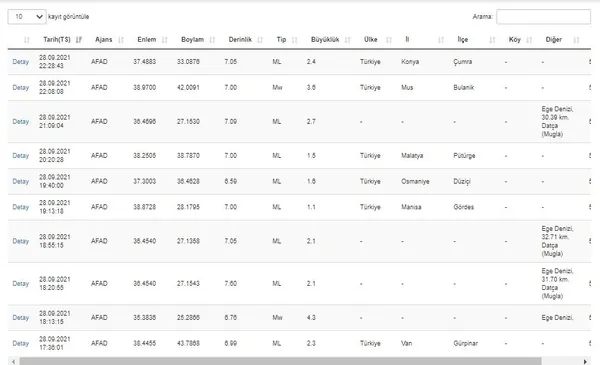Sort by Köy column arrows

click(529, 40)
